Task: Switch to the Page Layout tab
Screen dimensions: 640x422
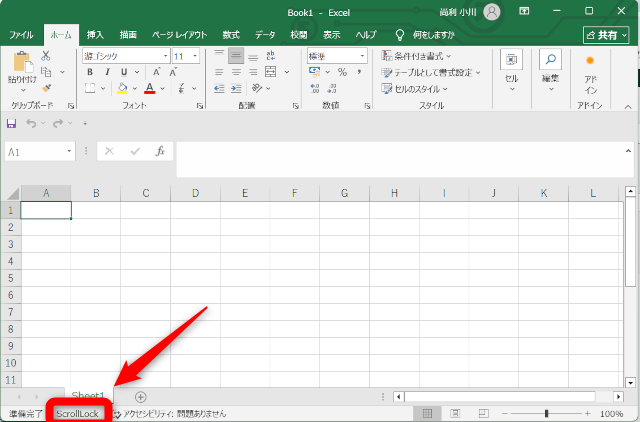Action: coord(180,35)
